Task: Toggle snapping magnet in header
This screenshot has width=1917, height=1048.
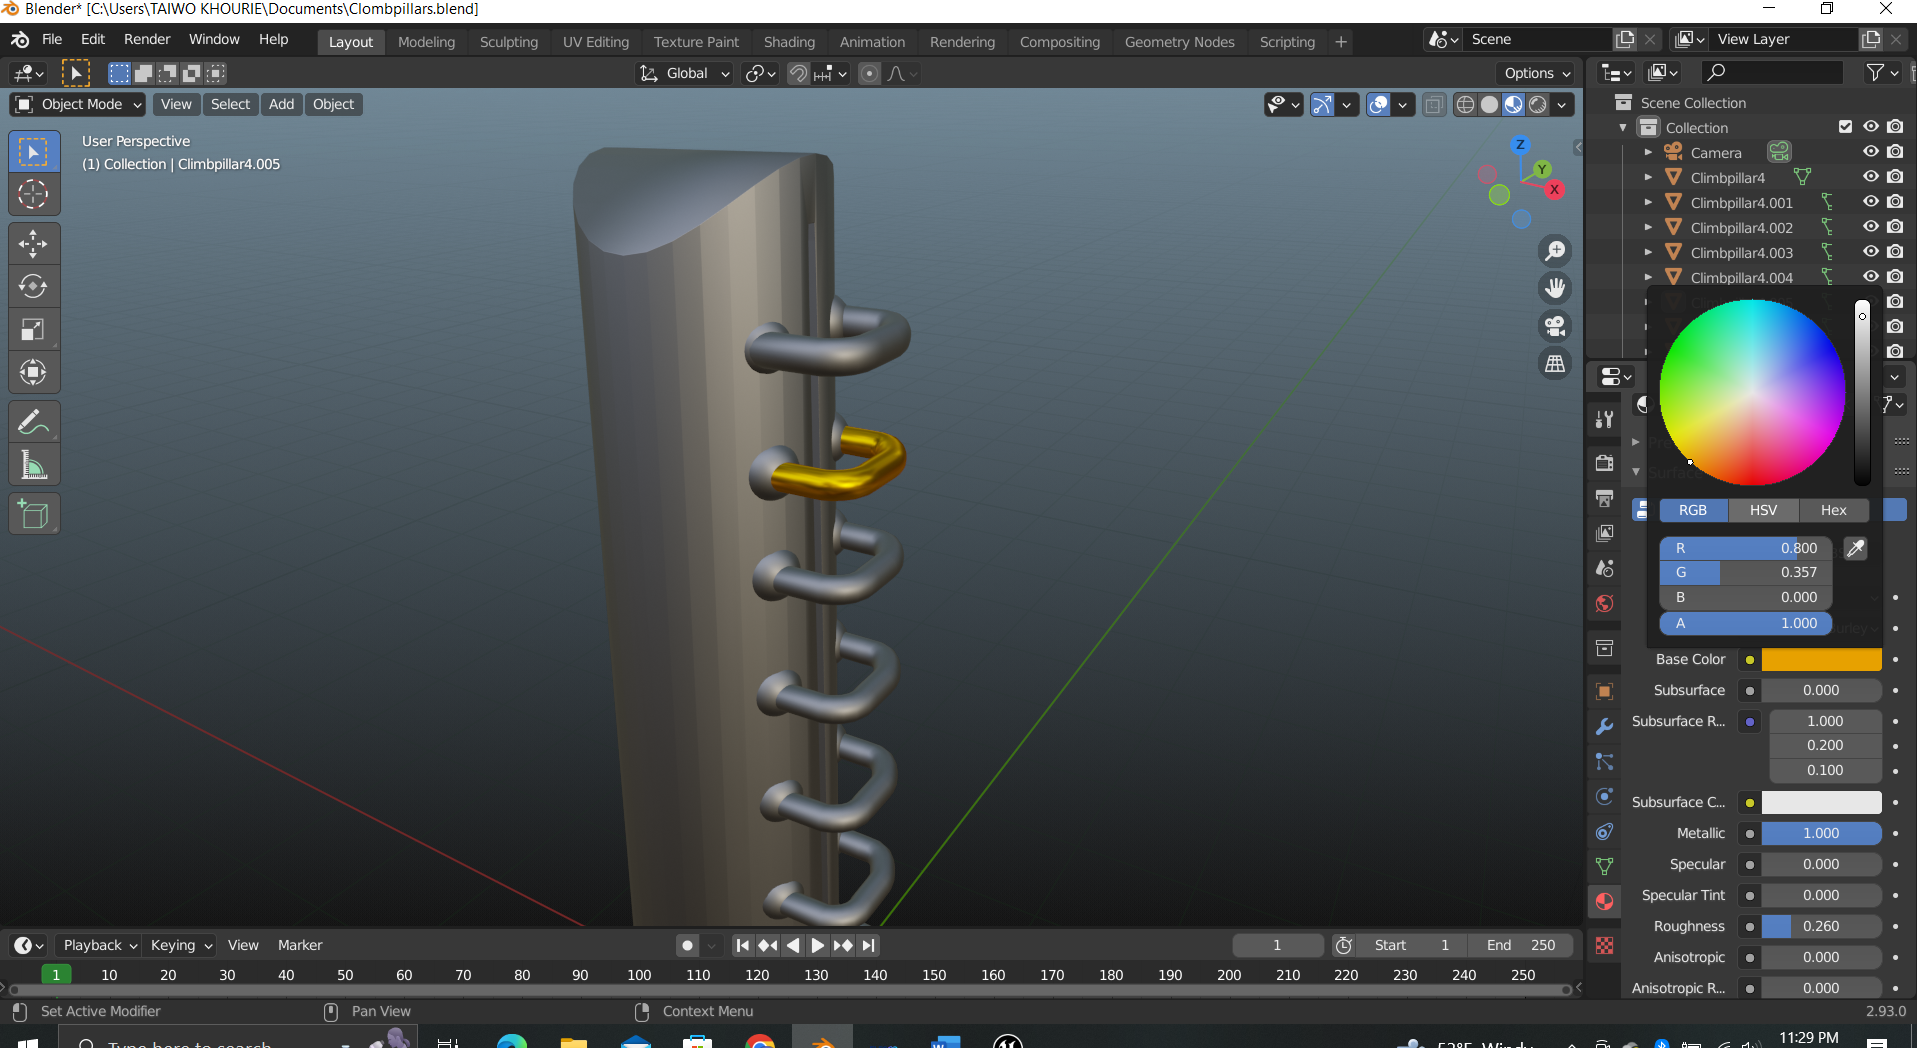Action: pos(799,73)
